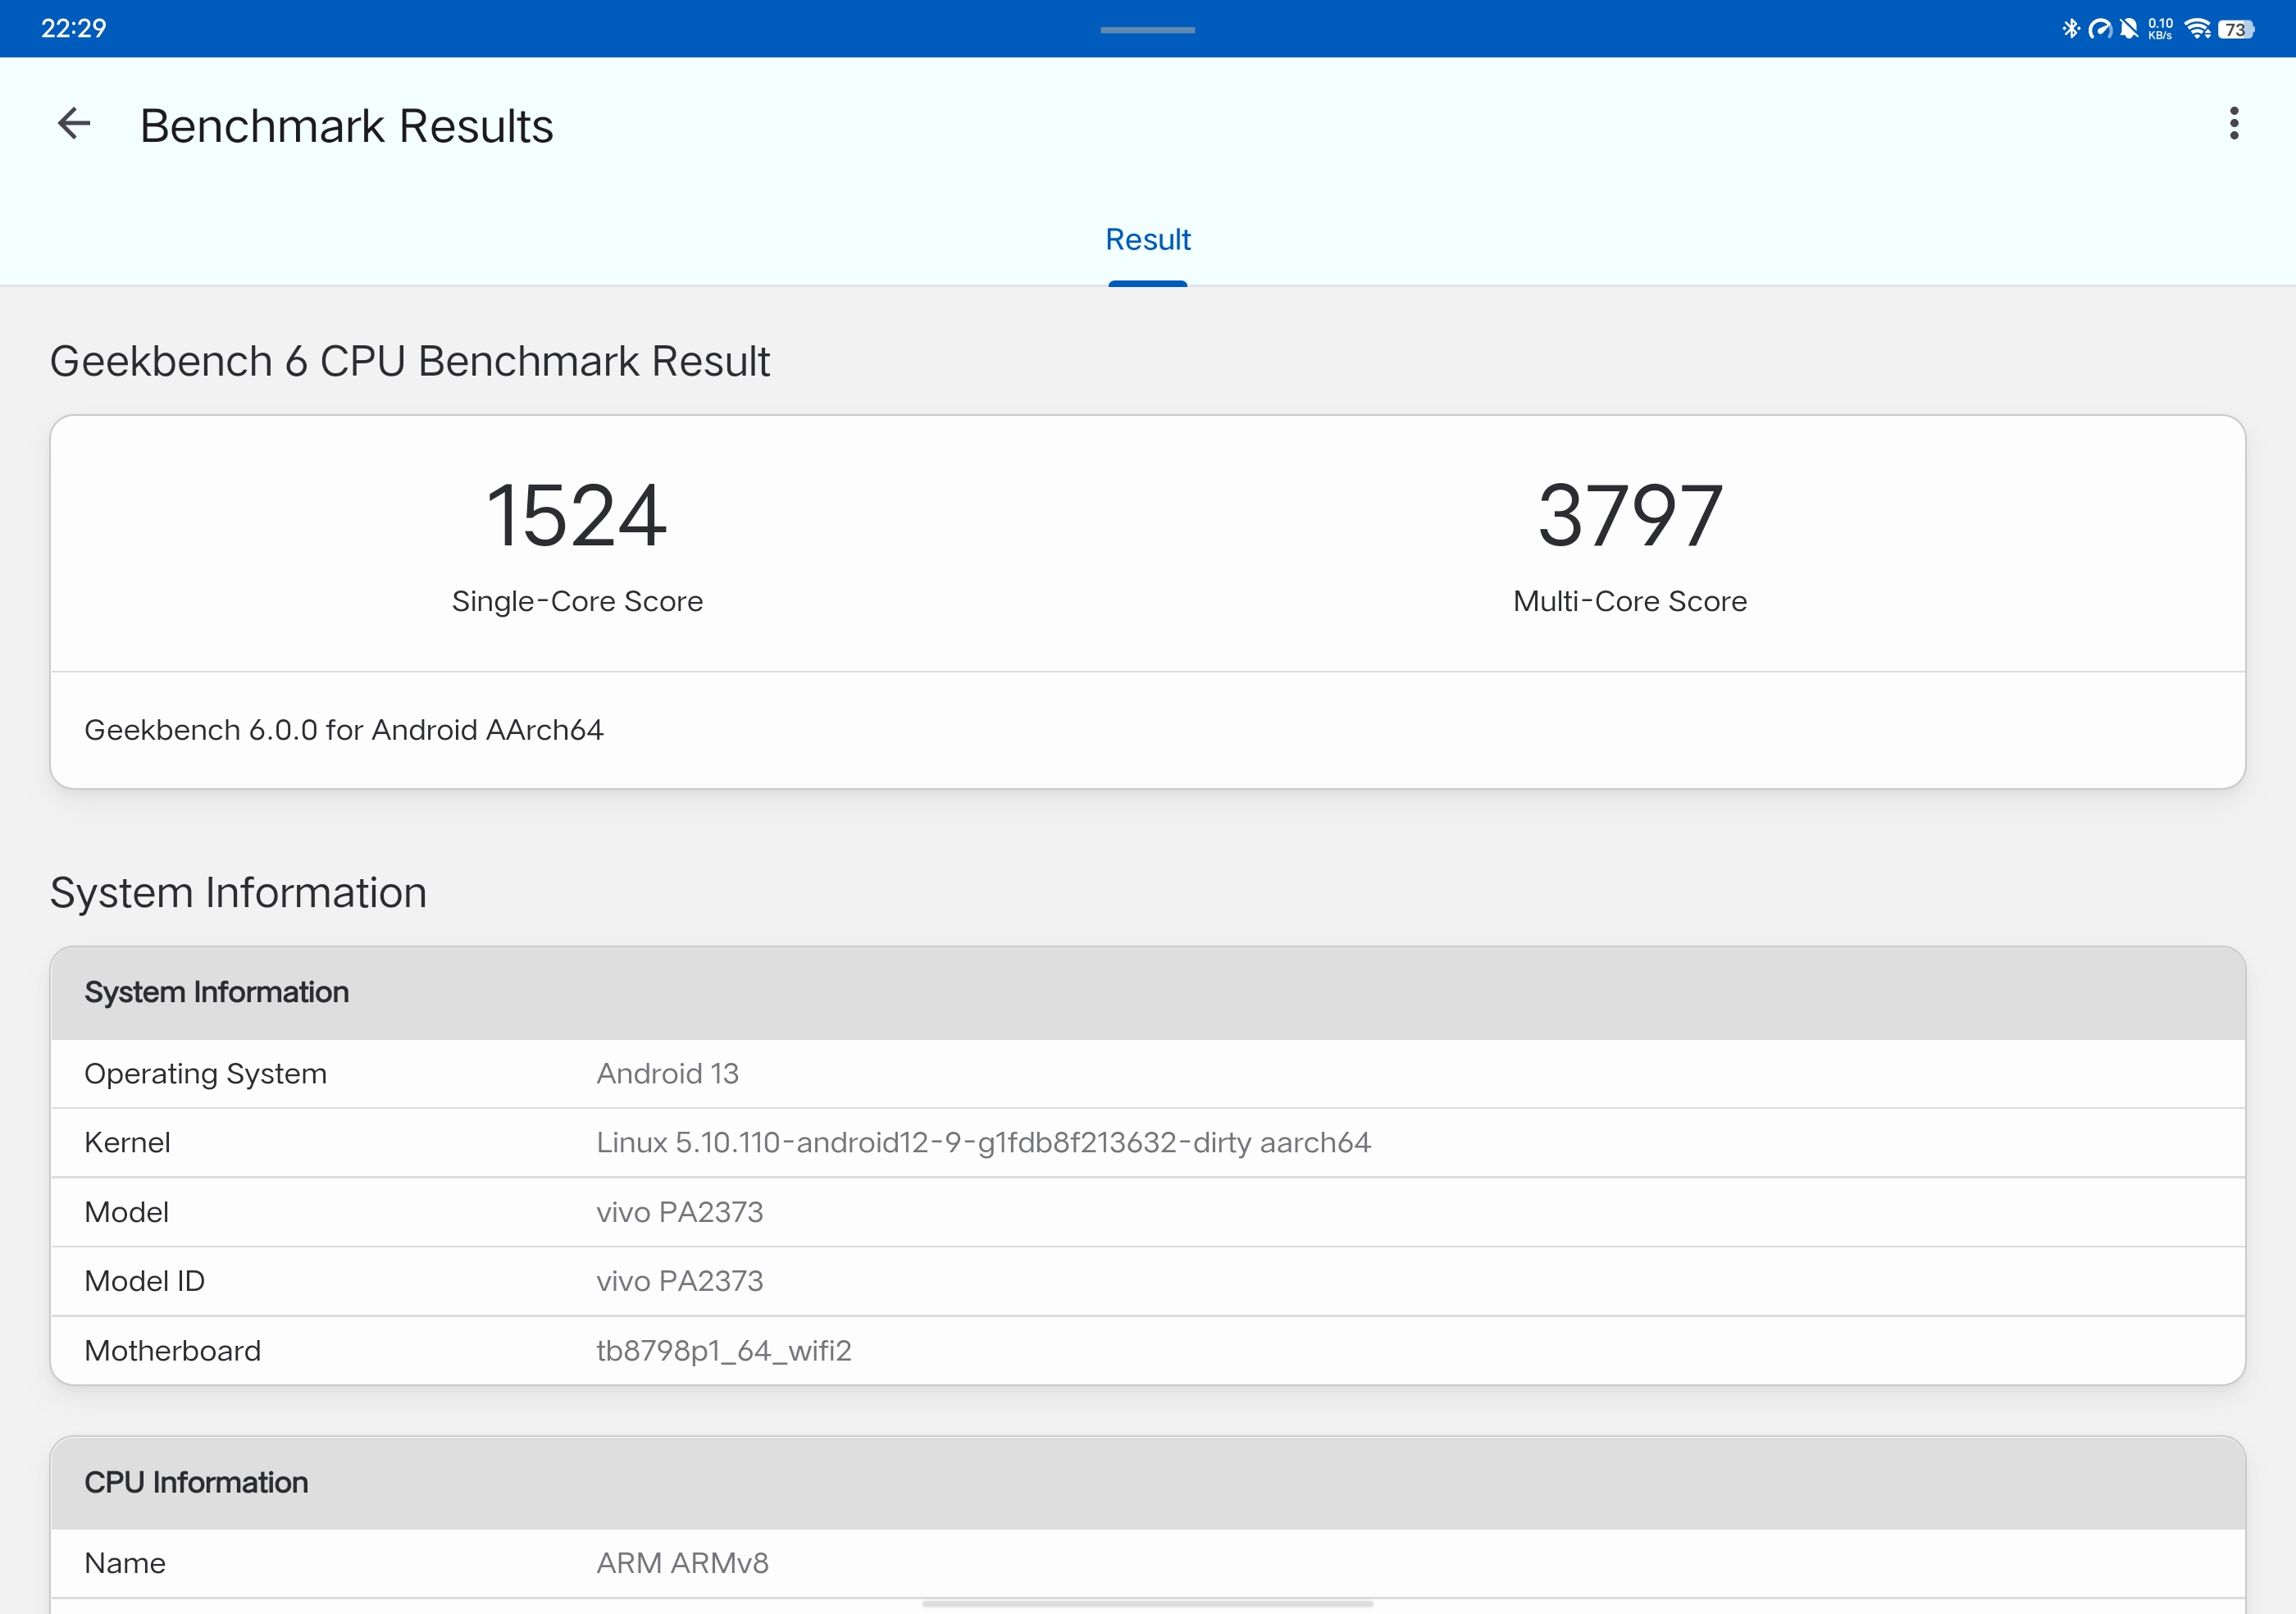The height and width of the screenshot is (1614, 2296).
Task: Click vivo PA2373 in the Model ID row
Action: (x=680, y=1281)
